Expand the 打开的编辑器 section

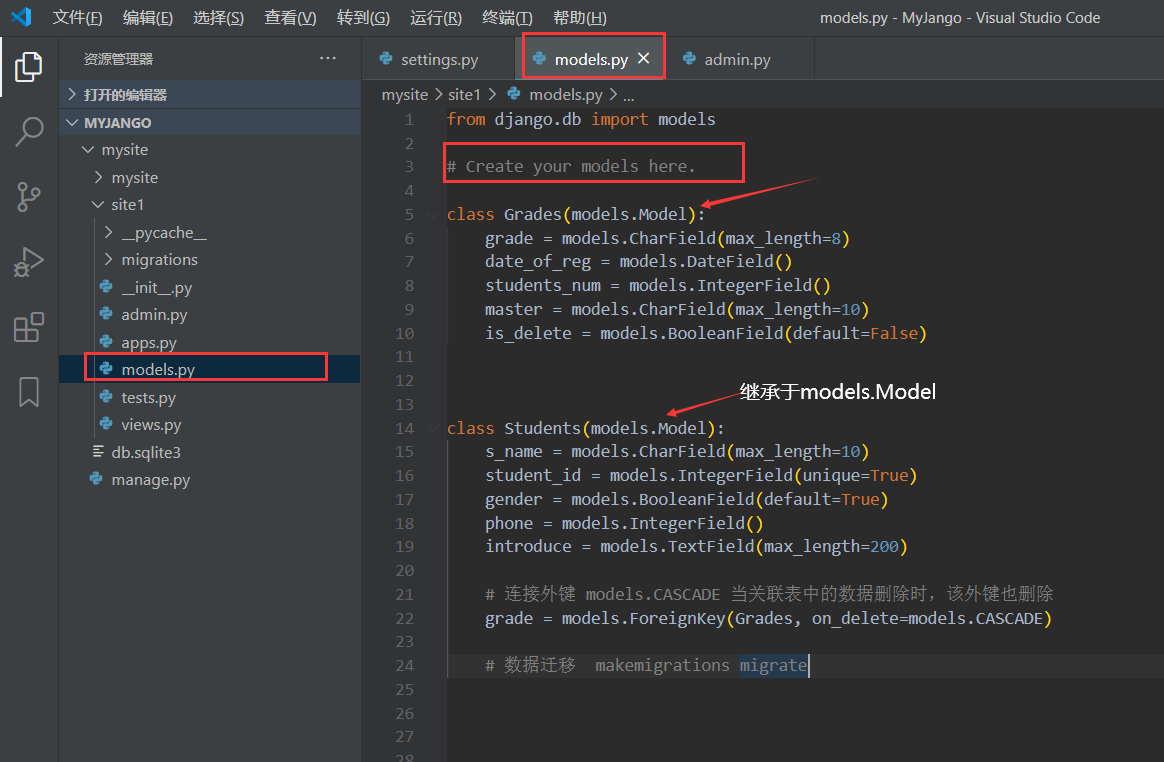coord(209,94)
